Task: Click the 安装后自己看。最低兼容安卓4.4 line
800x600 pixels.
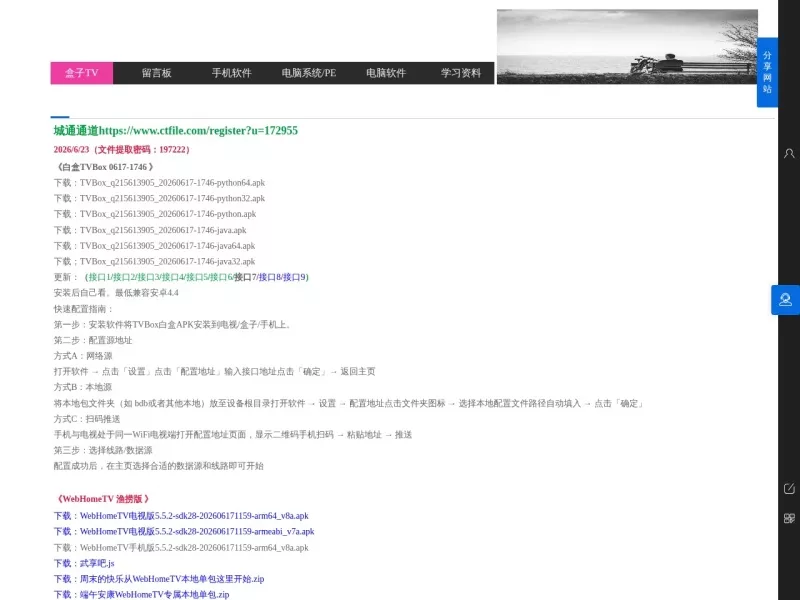Action: tap(116, 293)
